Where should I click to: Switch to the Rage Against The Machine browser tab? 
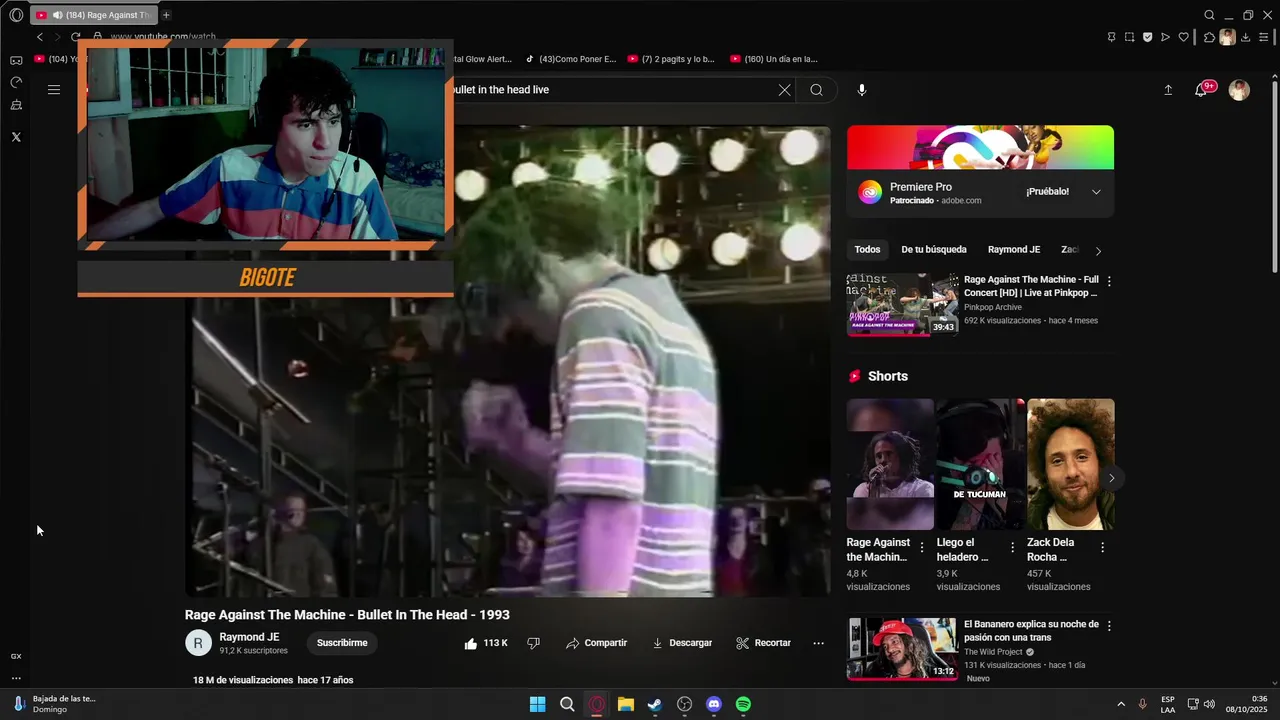[93, 15]
